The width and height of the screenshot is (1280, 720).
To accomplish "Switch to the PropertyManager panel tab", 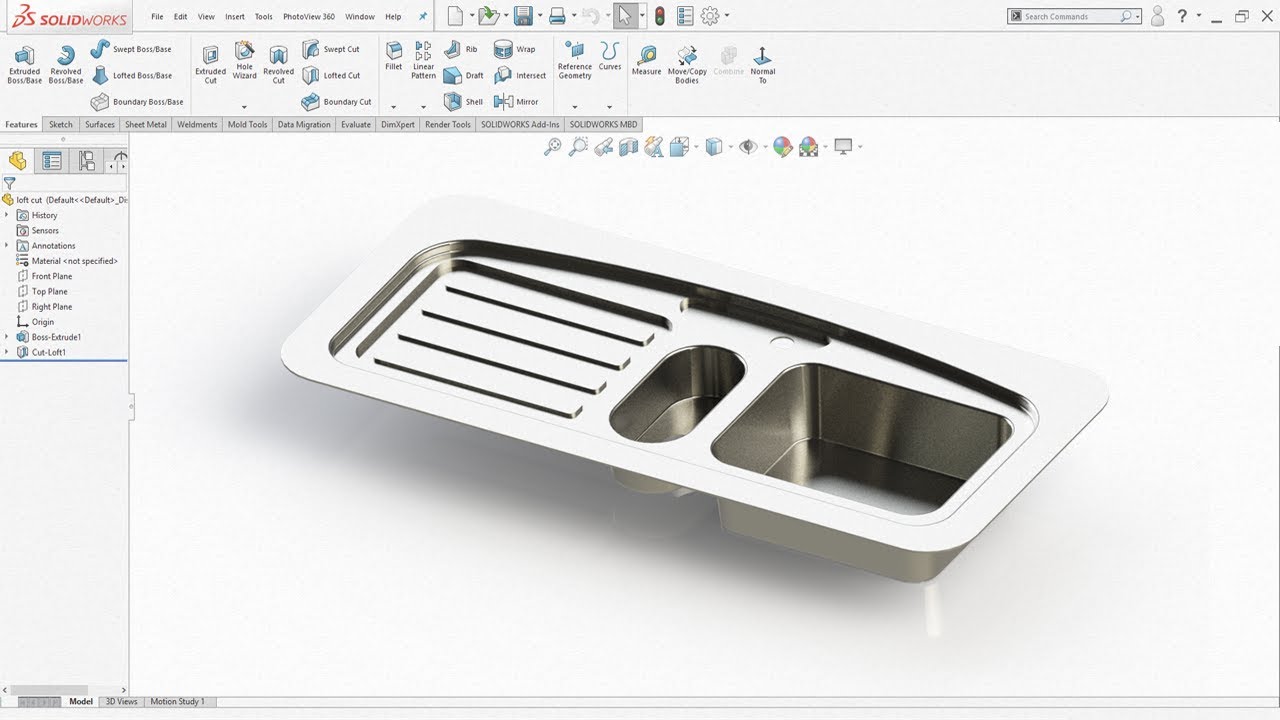I will (x=52, y=161).
